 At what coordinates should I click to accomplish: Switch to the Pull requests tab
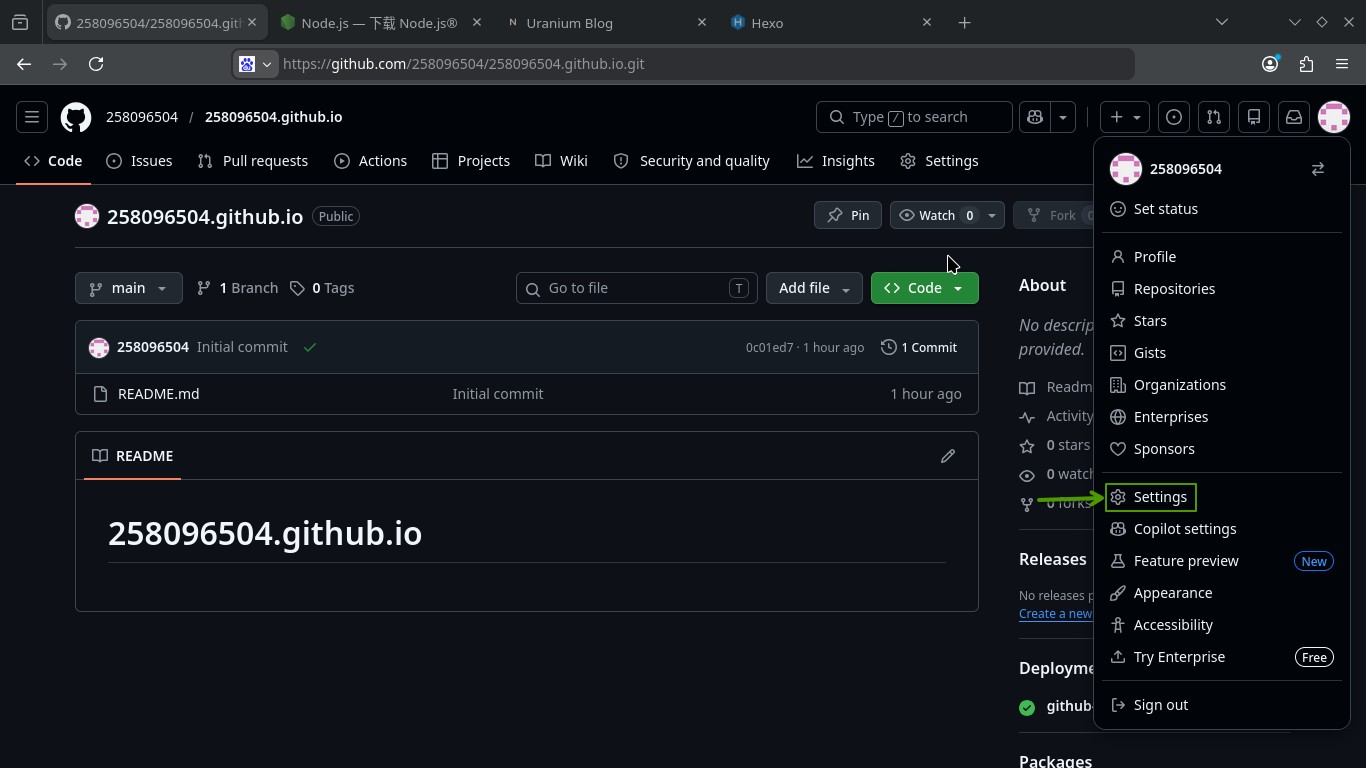[x=253, y=161]
